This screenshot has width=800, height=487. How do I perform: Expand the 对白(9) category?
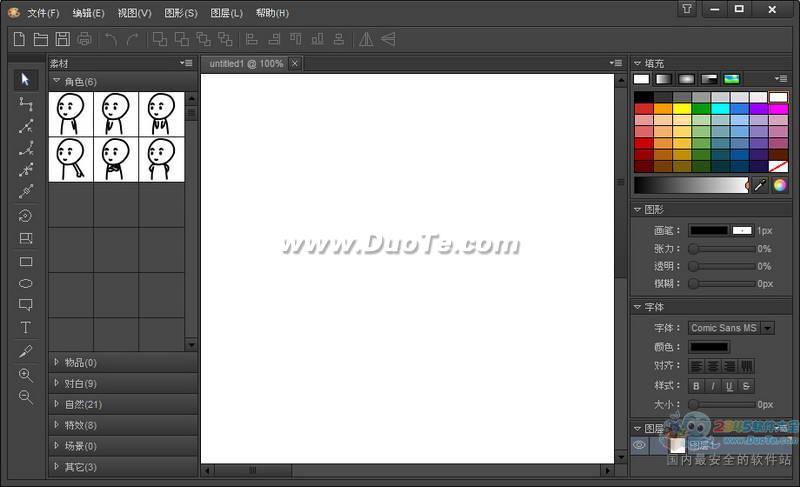[80, 383]
